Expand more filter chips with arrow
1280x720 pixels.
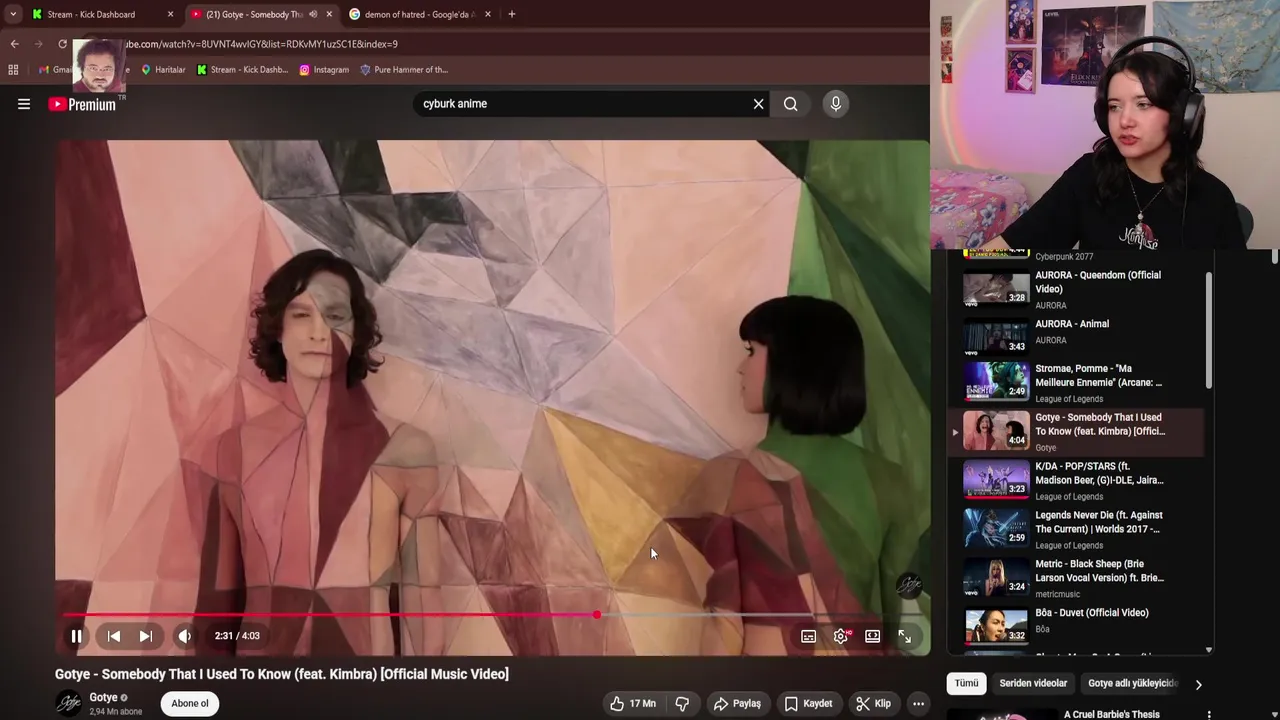pyautogui.click(x=1198, y=684)
